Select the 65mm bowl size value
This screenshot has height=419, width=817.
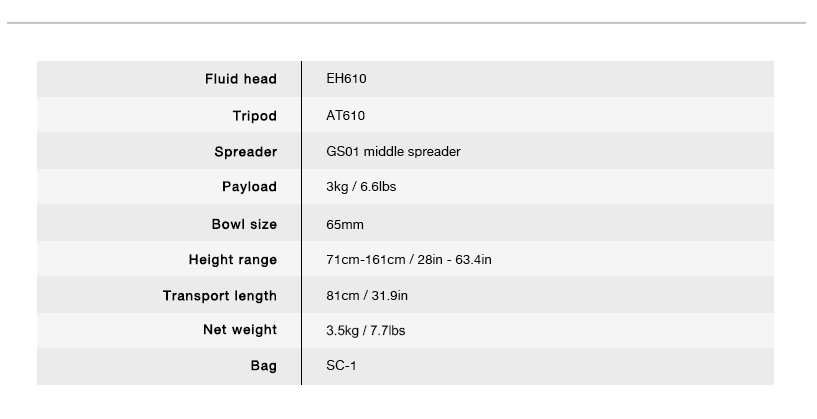tap(345, 225)
